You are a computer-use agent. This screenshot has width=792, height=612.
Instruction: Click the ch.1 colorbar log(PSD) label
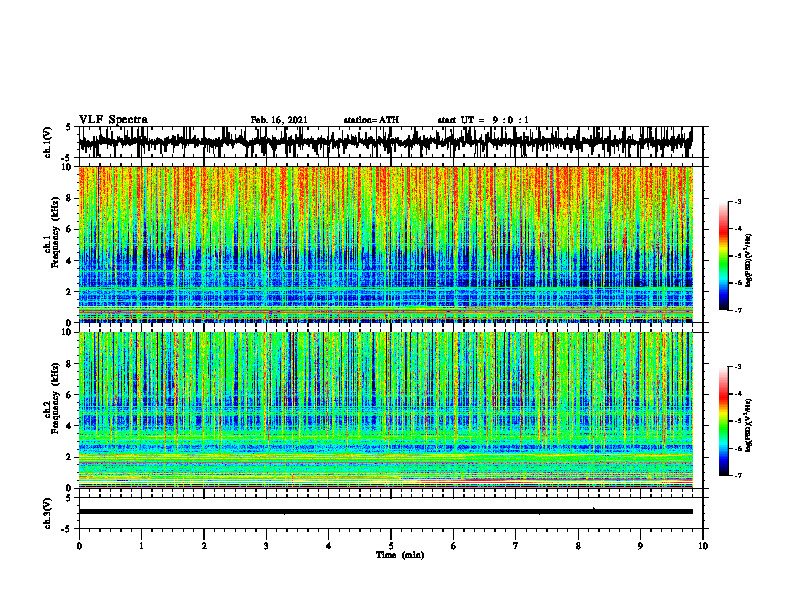tap(749, 261)
